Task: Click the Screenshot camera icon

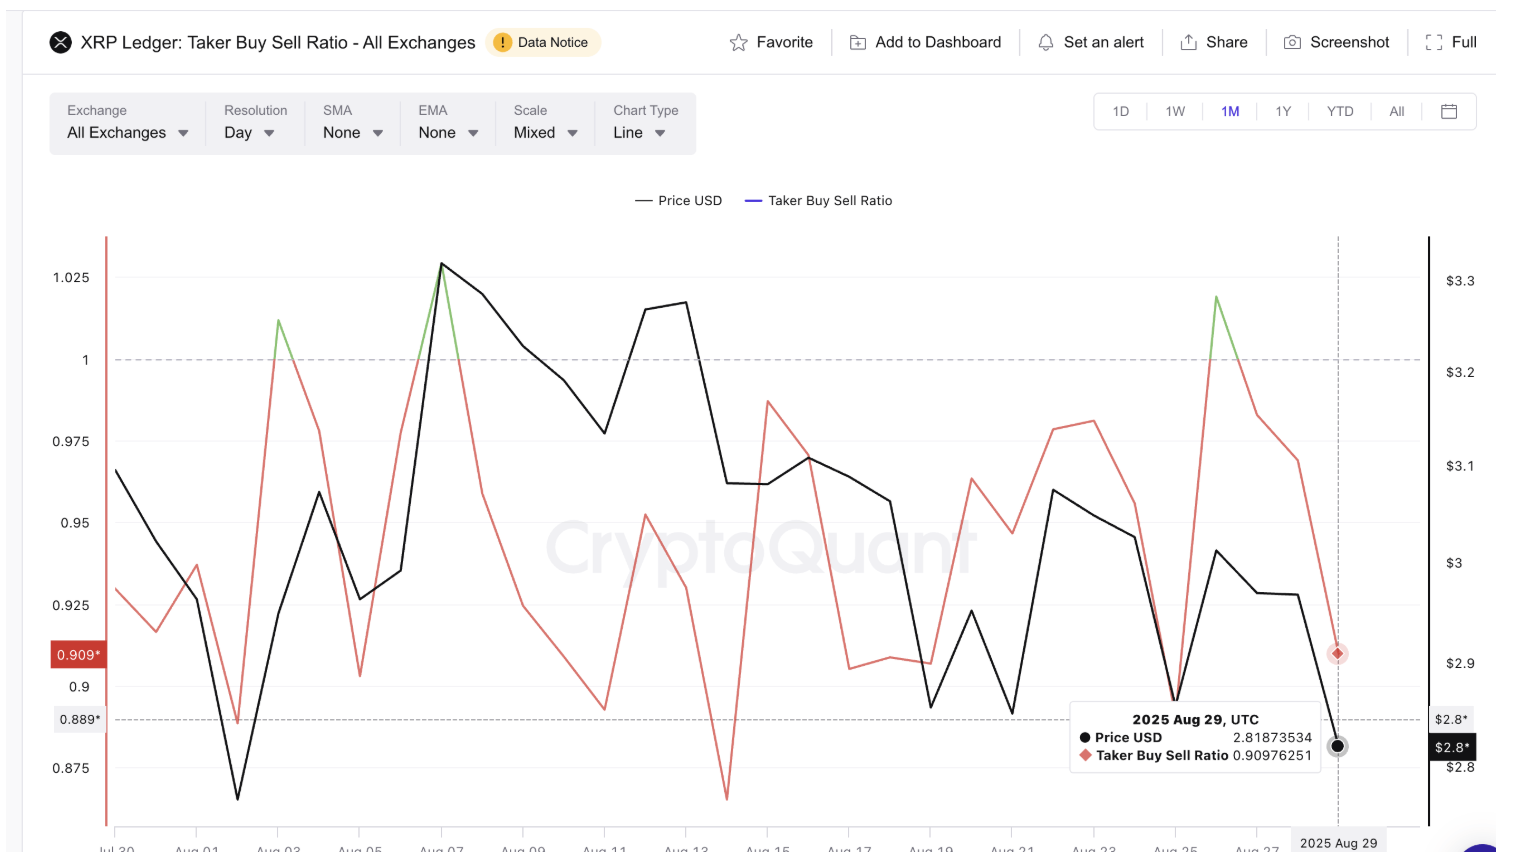Action: (1292, 42)
